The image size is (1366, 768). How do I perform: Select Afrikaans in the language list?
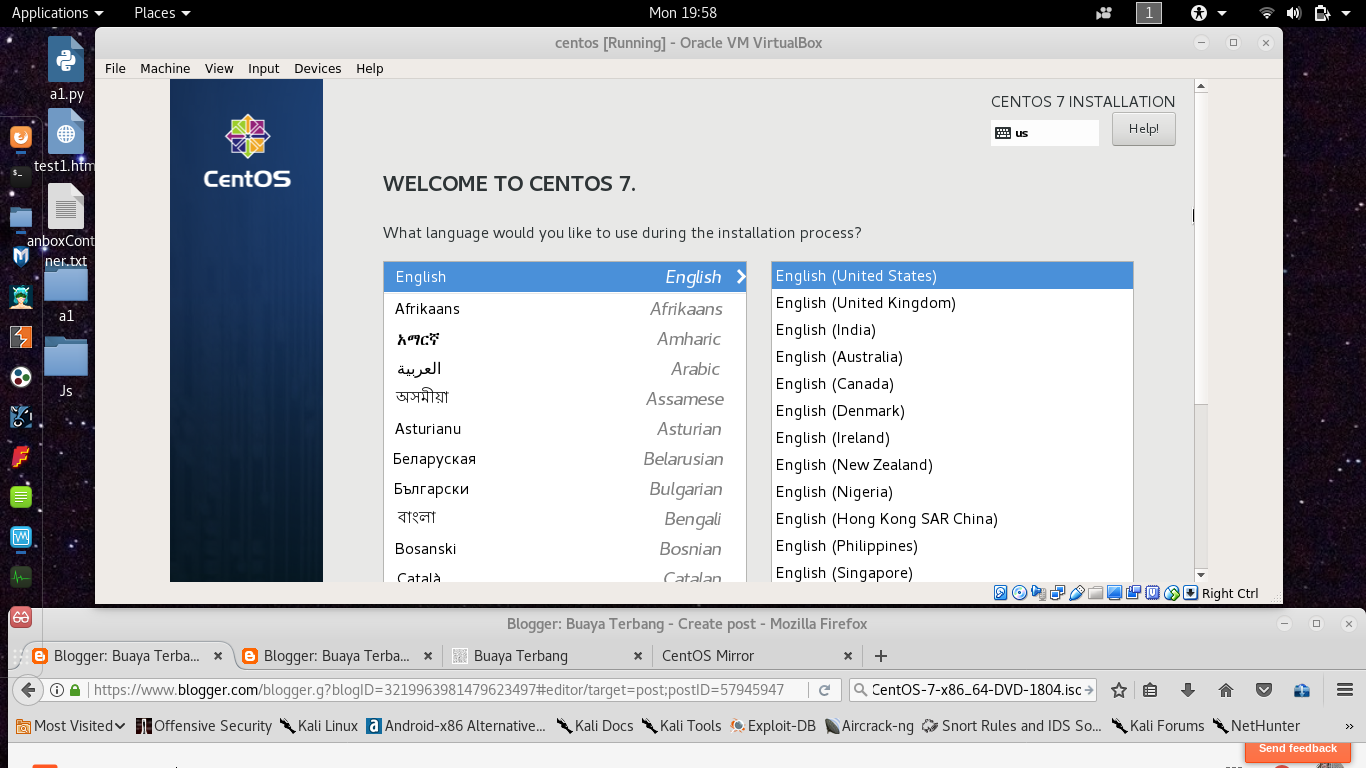coord(565,309)
